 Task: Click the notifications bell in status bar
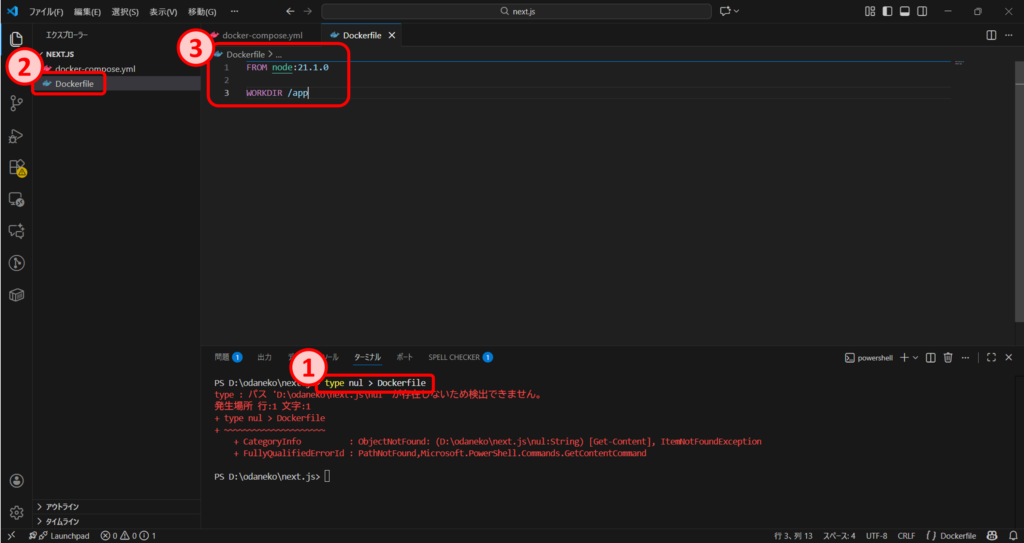point(1009,536)
